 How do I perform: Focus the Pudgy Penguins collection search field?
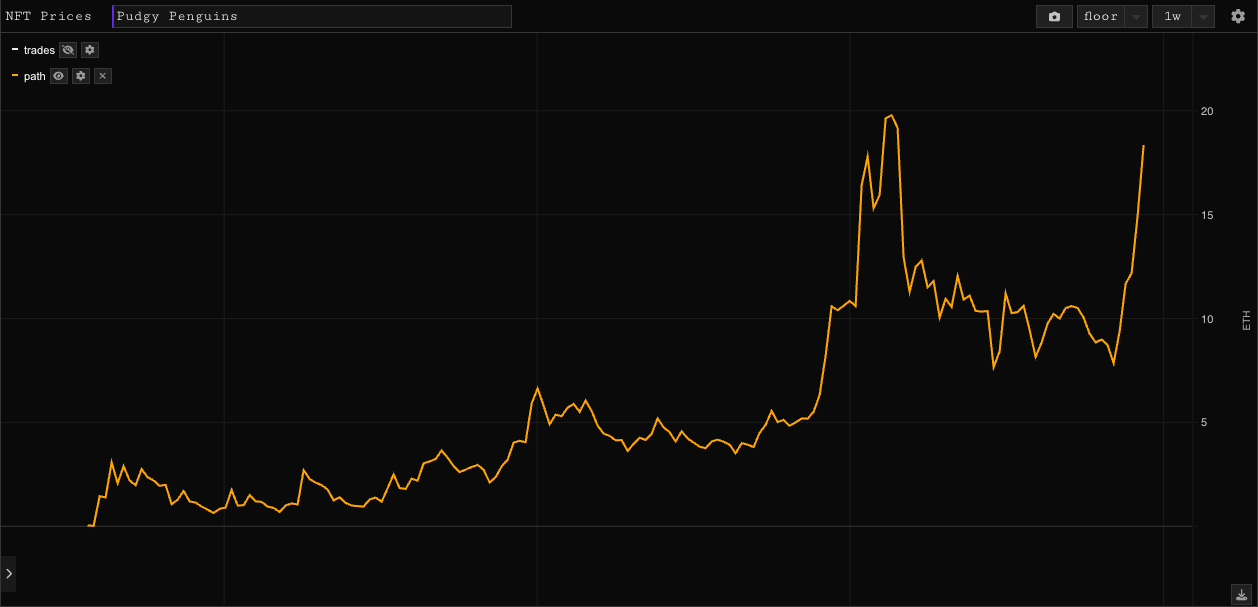[312, 16]
